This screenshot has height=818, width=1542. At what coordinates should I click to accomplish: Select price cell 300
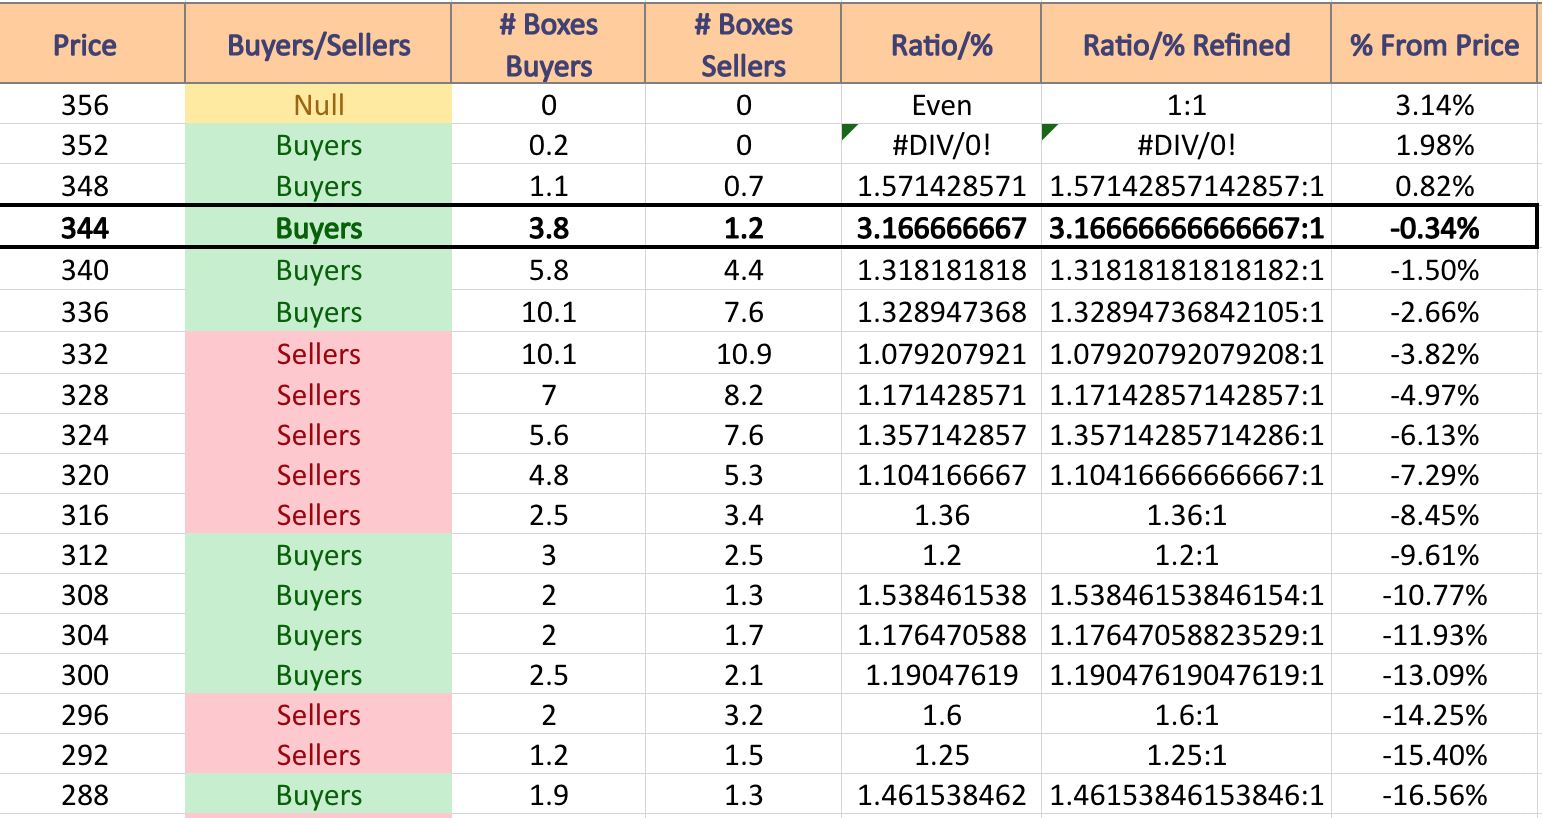(x=92, y=675)
